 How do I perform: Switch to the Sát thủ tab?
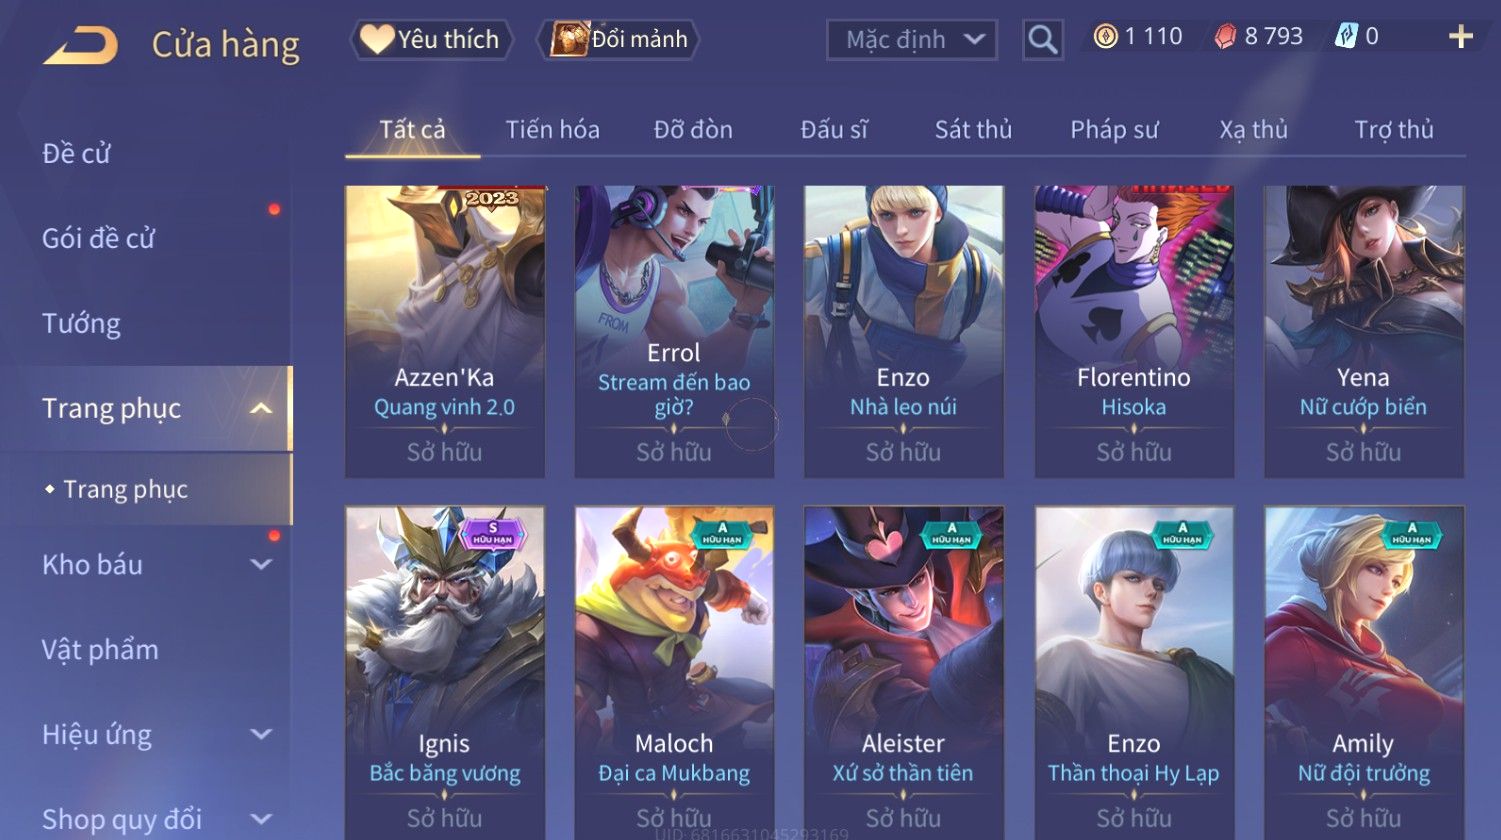(x=973, y=130)
